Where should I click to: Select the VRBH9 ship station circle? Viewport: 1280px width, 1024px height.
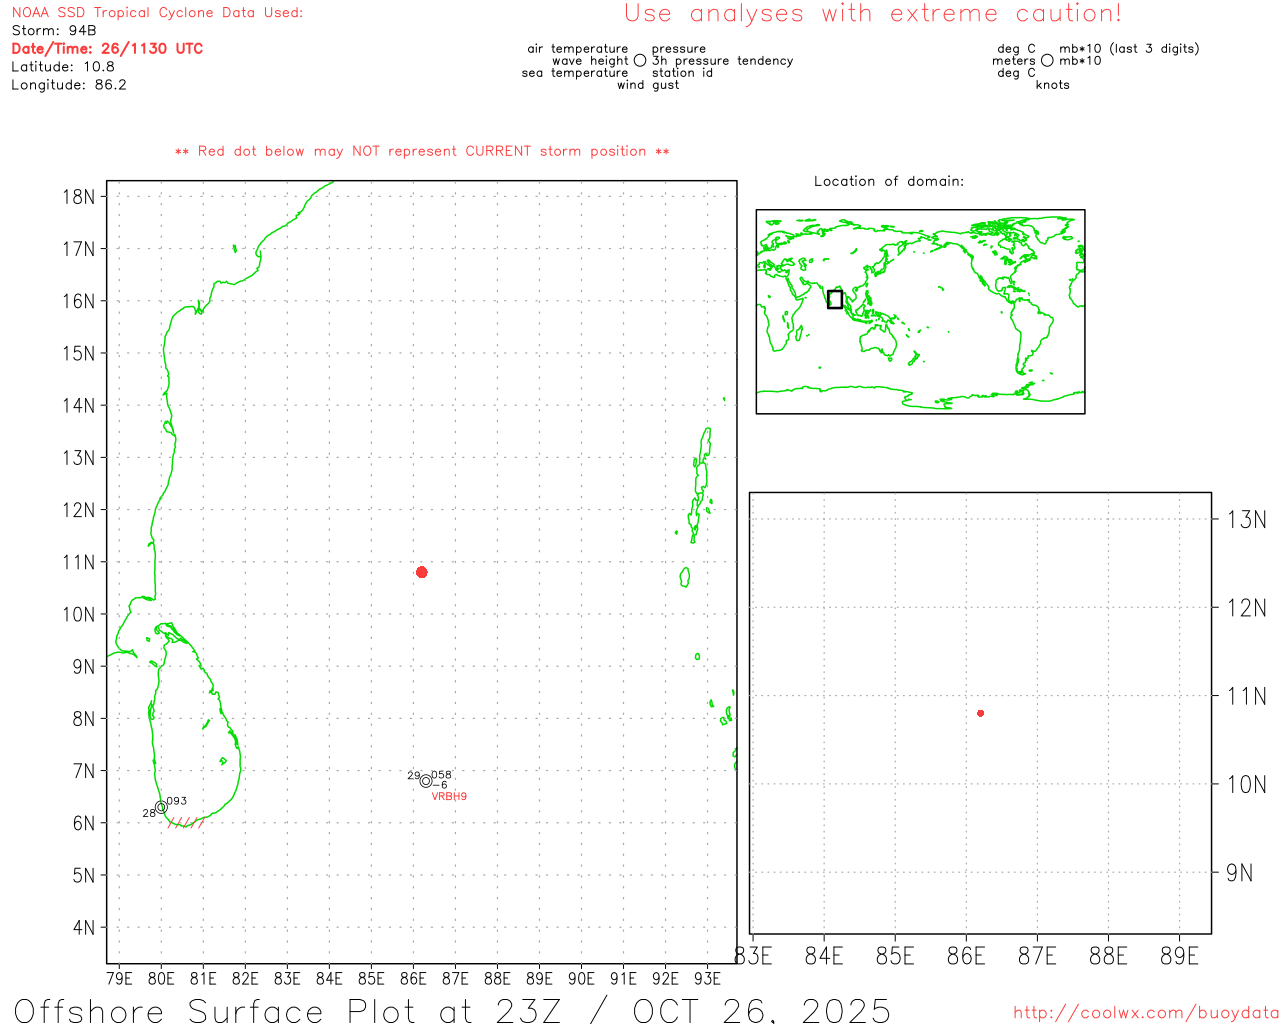coord(426,781)
